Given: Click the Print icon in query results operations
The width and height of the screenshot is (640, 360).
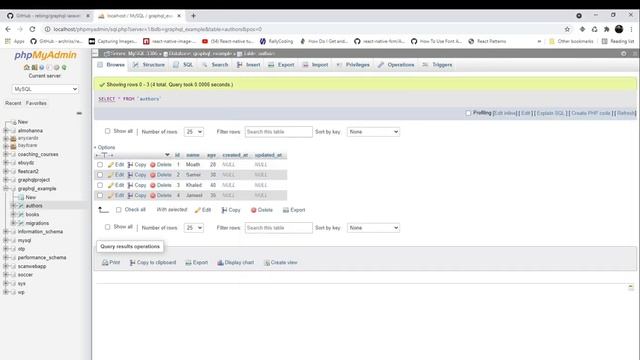Looking at the screenshot, I should pyautogui.click(x=105, y=262).
